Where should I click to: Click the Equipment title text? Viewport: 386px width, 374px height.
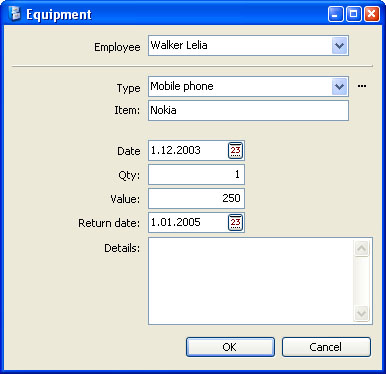pos(59,15)
